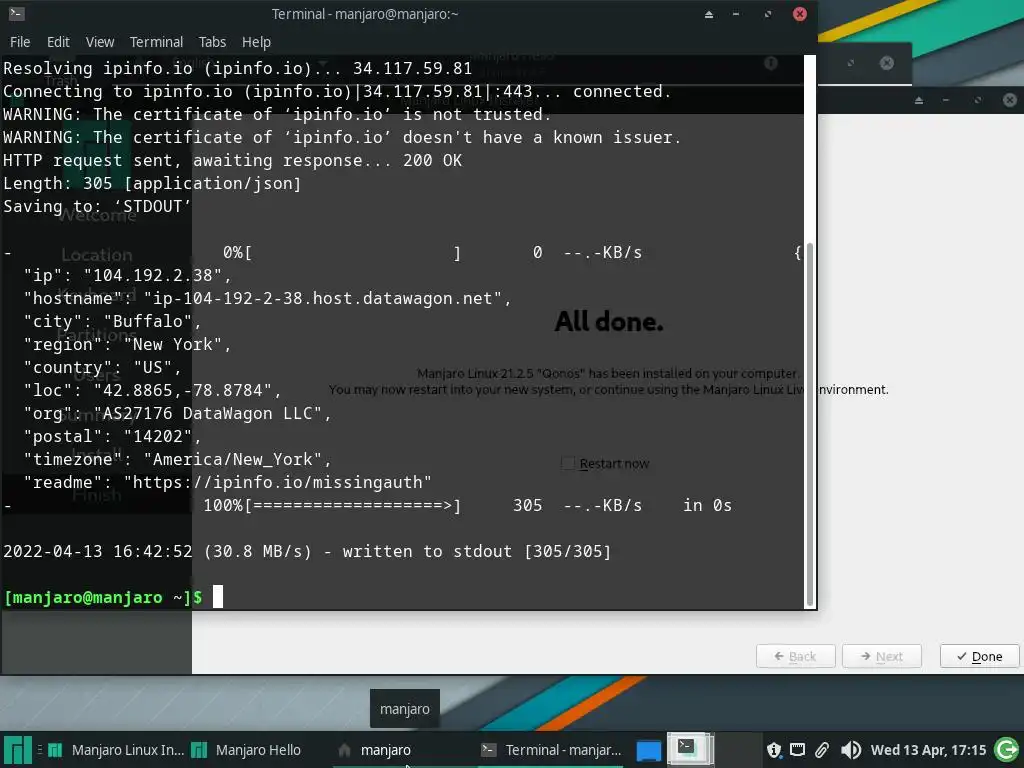Click the "loc": "42.8865,-78.8784" line
This screenshot has height=768, width=1024.
[x=152, y=390]
